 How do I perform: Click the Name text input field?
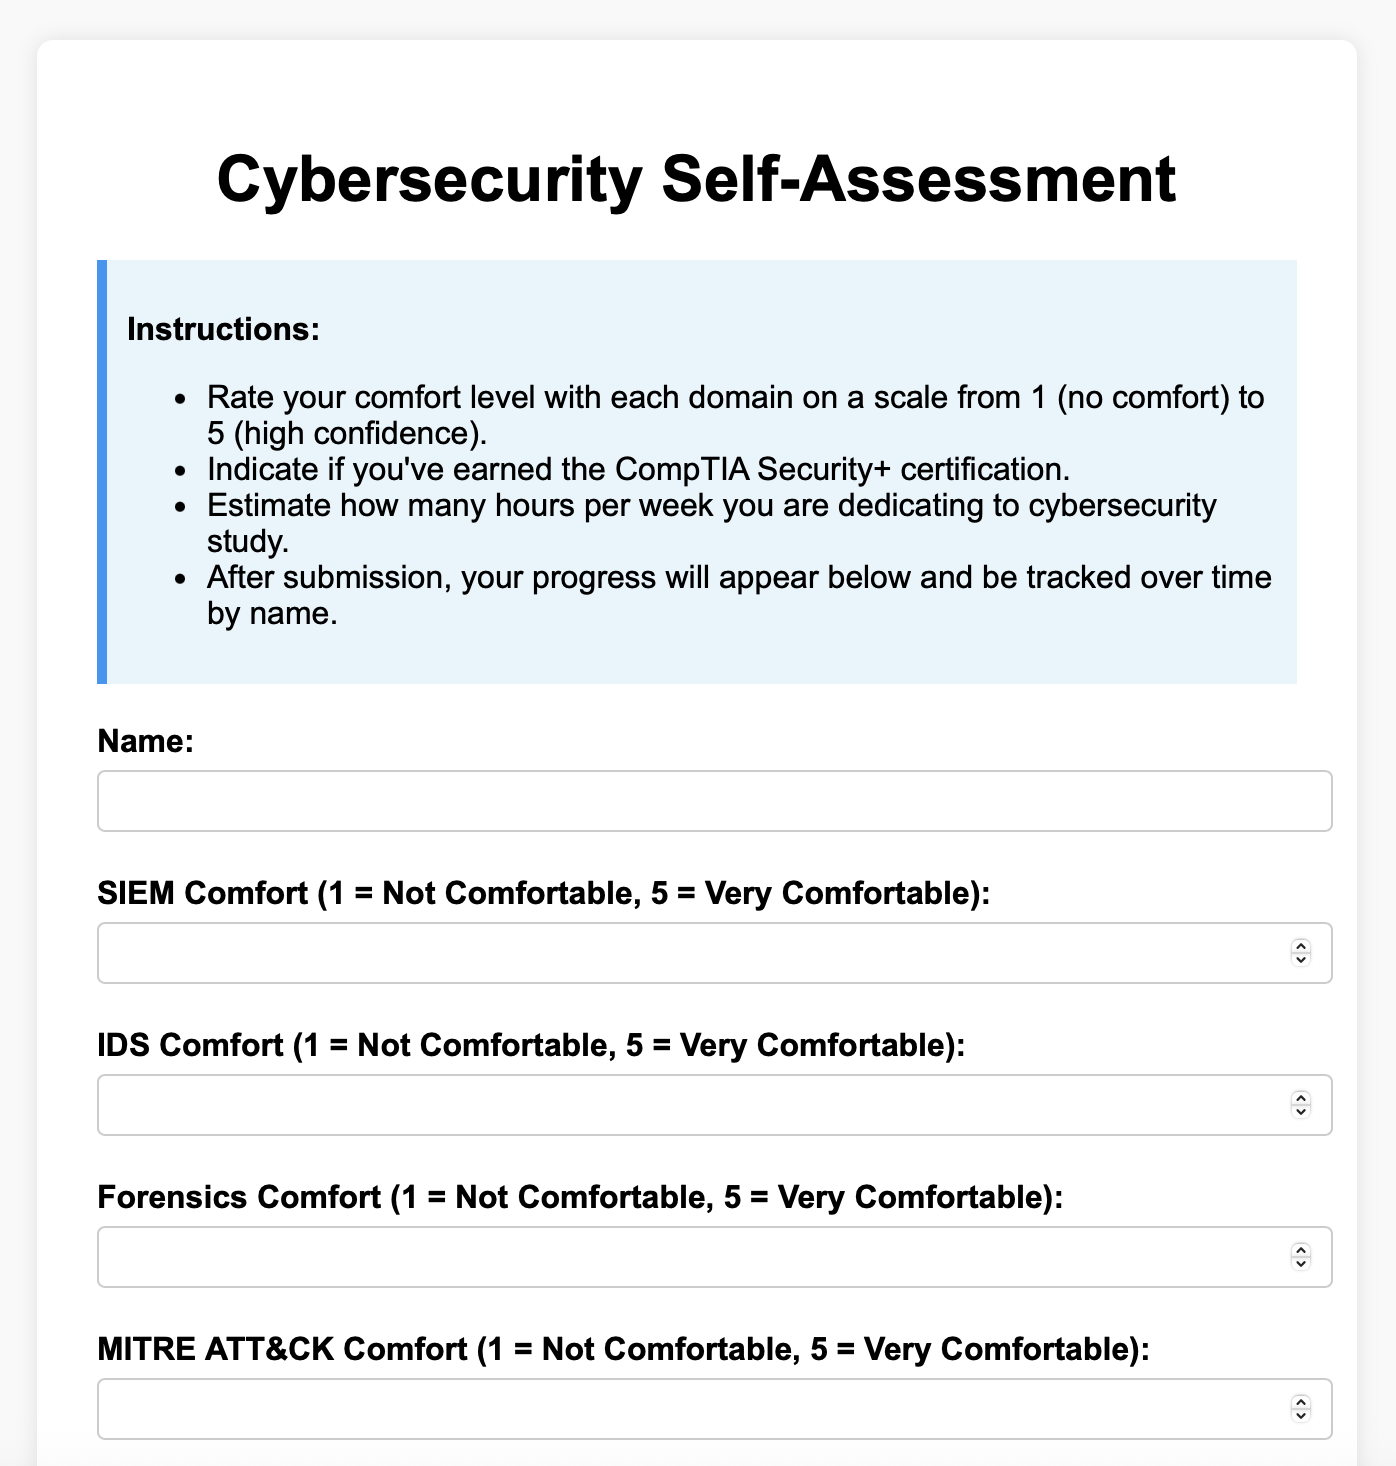pos(714,801)
